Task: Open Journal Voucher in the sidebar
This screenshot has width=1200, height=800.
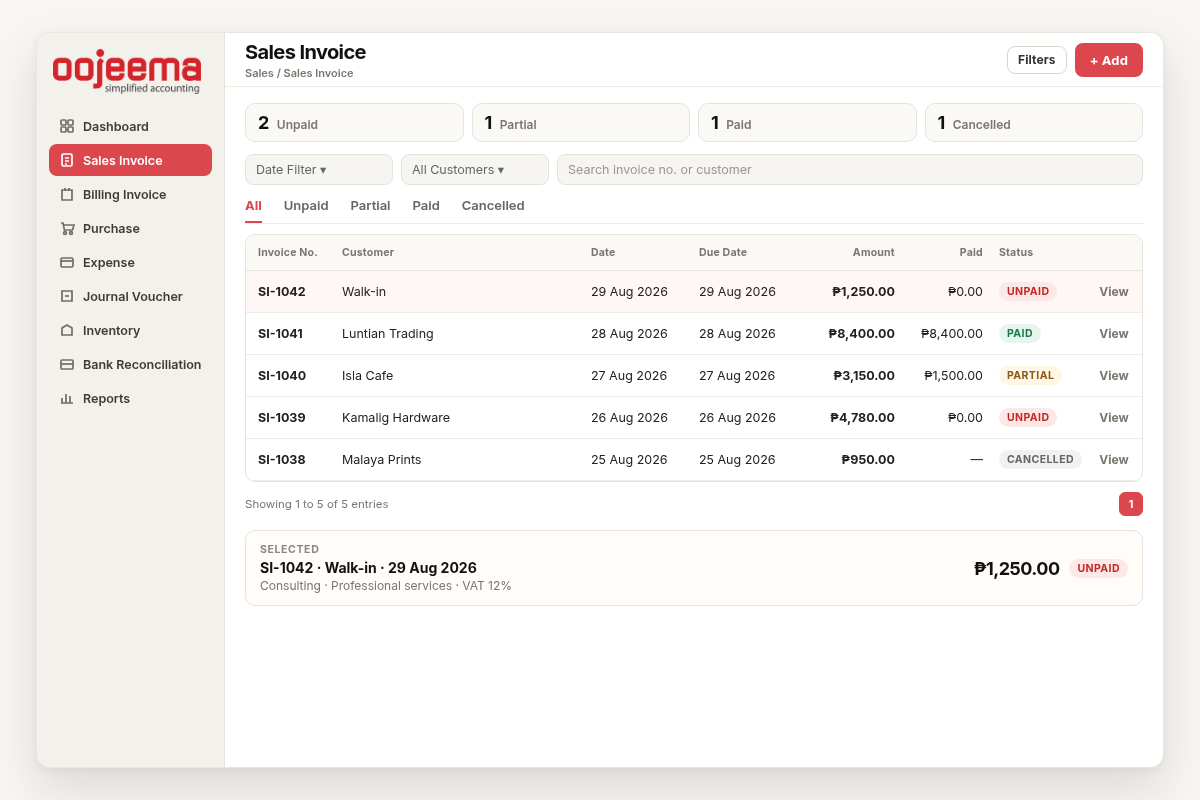Action: click(x=130, y=296)
